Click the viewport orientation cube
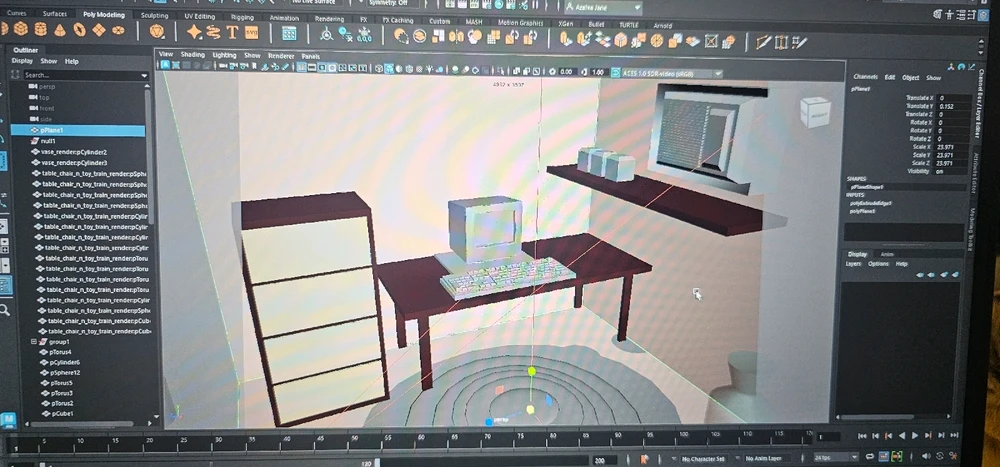1000x467 pixels. 814,112
